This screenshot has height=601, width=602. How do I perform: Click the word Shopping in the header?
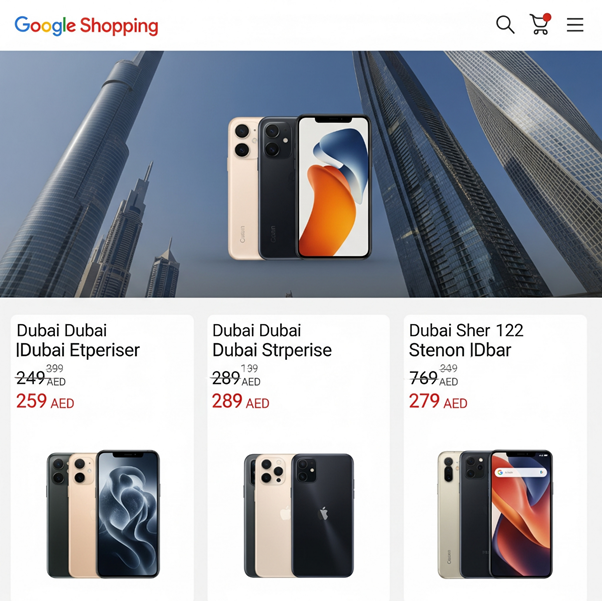tap(119, 26)
